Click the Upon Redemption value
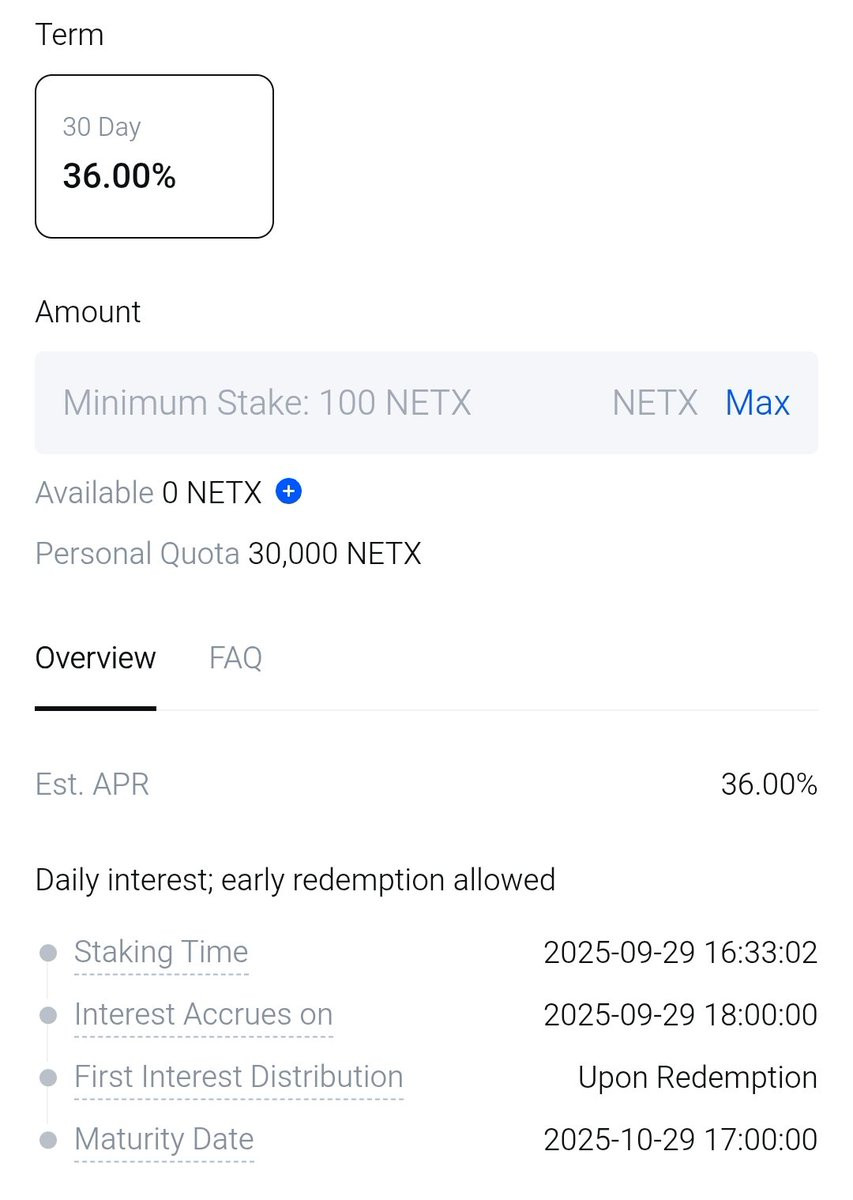This screenshot has height=1200, width=853. pyautogui.click(x=697, y=1077)
